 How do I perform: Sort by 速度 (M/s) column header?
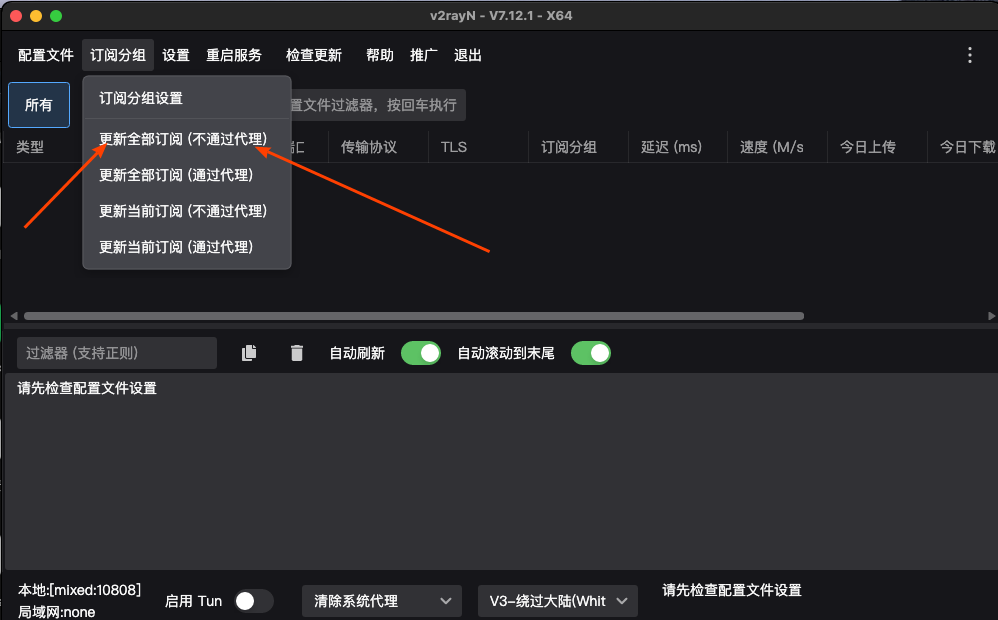coord(771,147)
